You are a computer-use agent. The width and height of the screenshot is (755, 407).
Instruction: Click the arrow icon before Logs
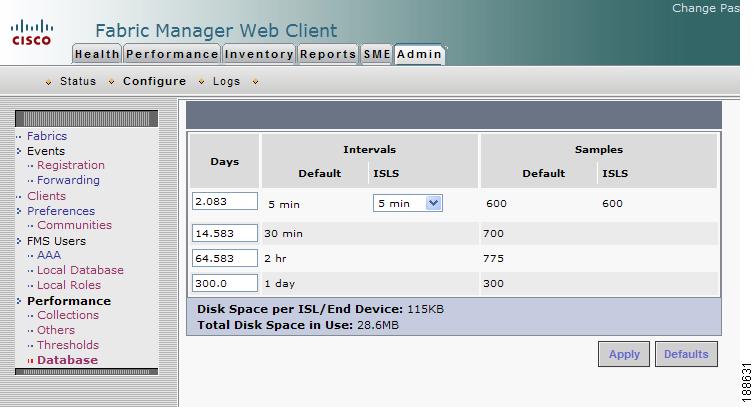coord(201,82)
